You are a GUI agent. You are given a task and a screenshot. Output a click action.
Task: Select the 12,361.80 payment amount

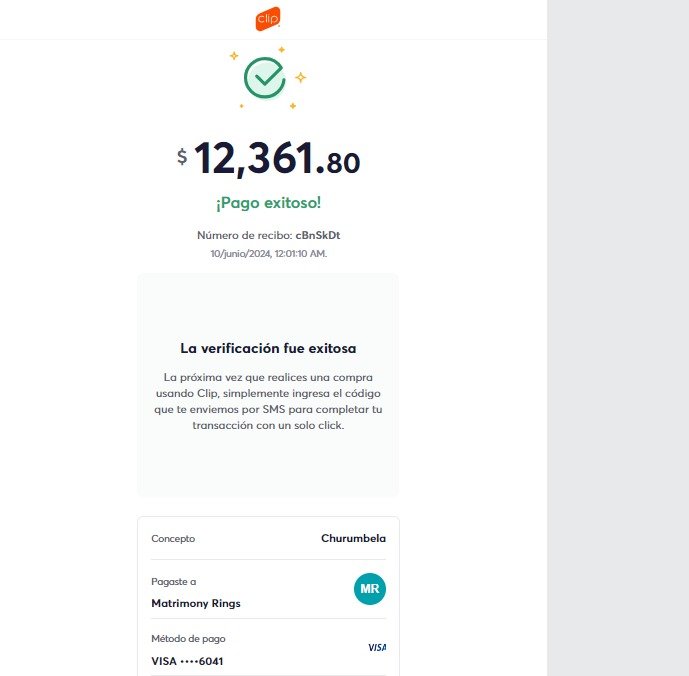coord(276,159)
